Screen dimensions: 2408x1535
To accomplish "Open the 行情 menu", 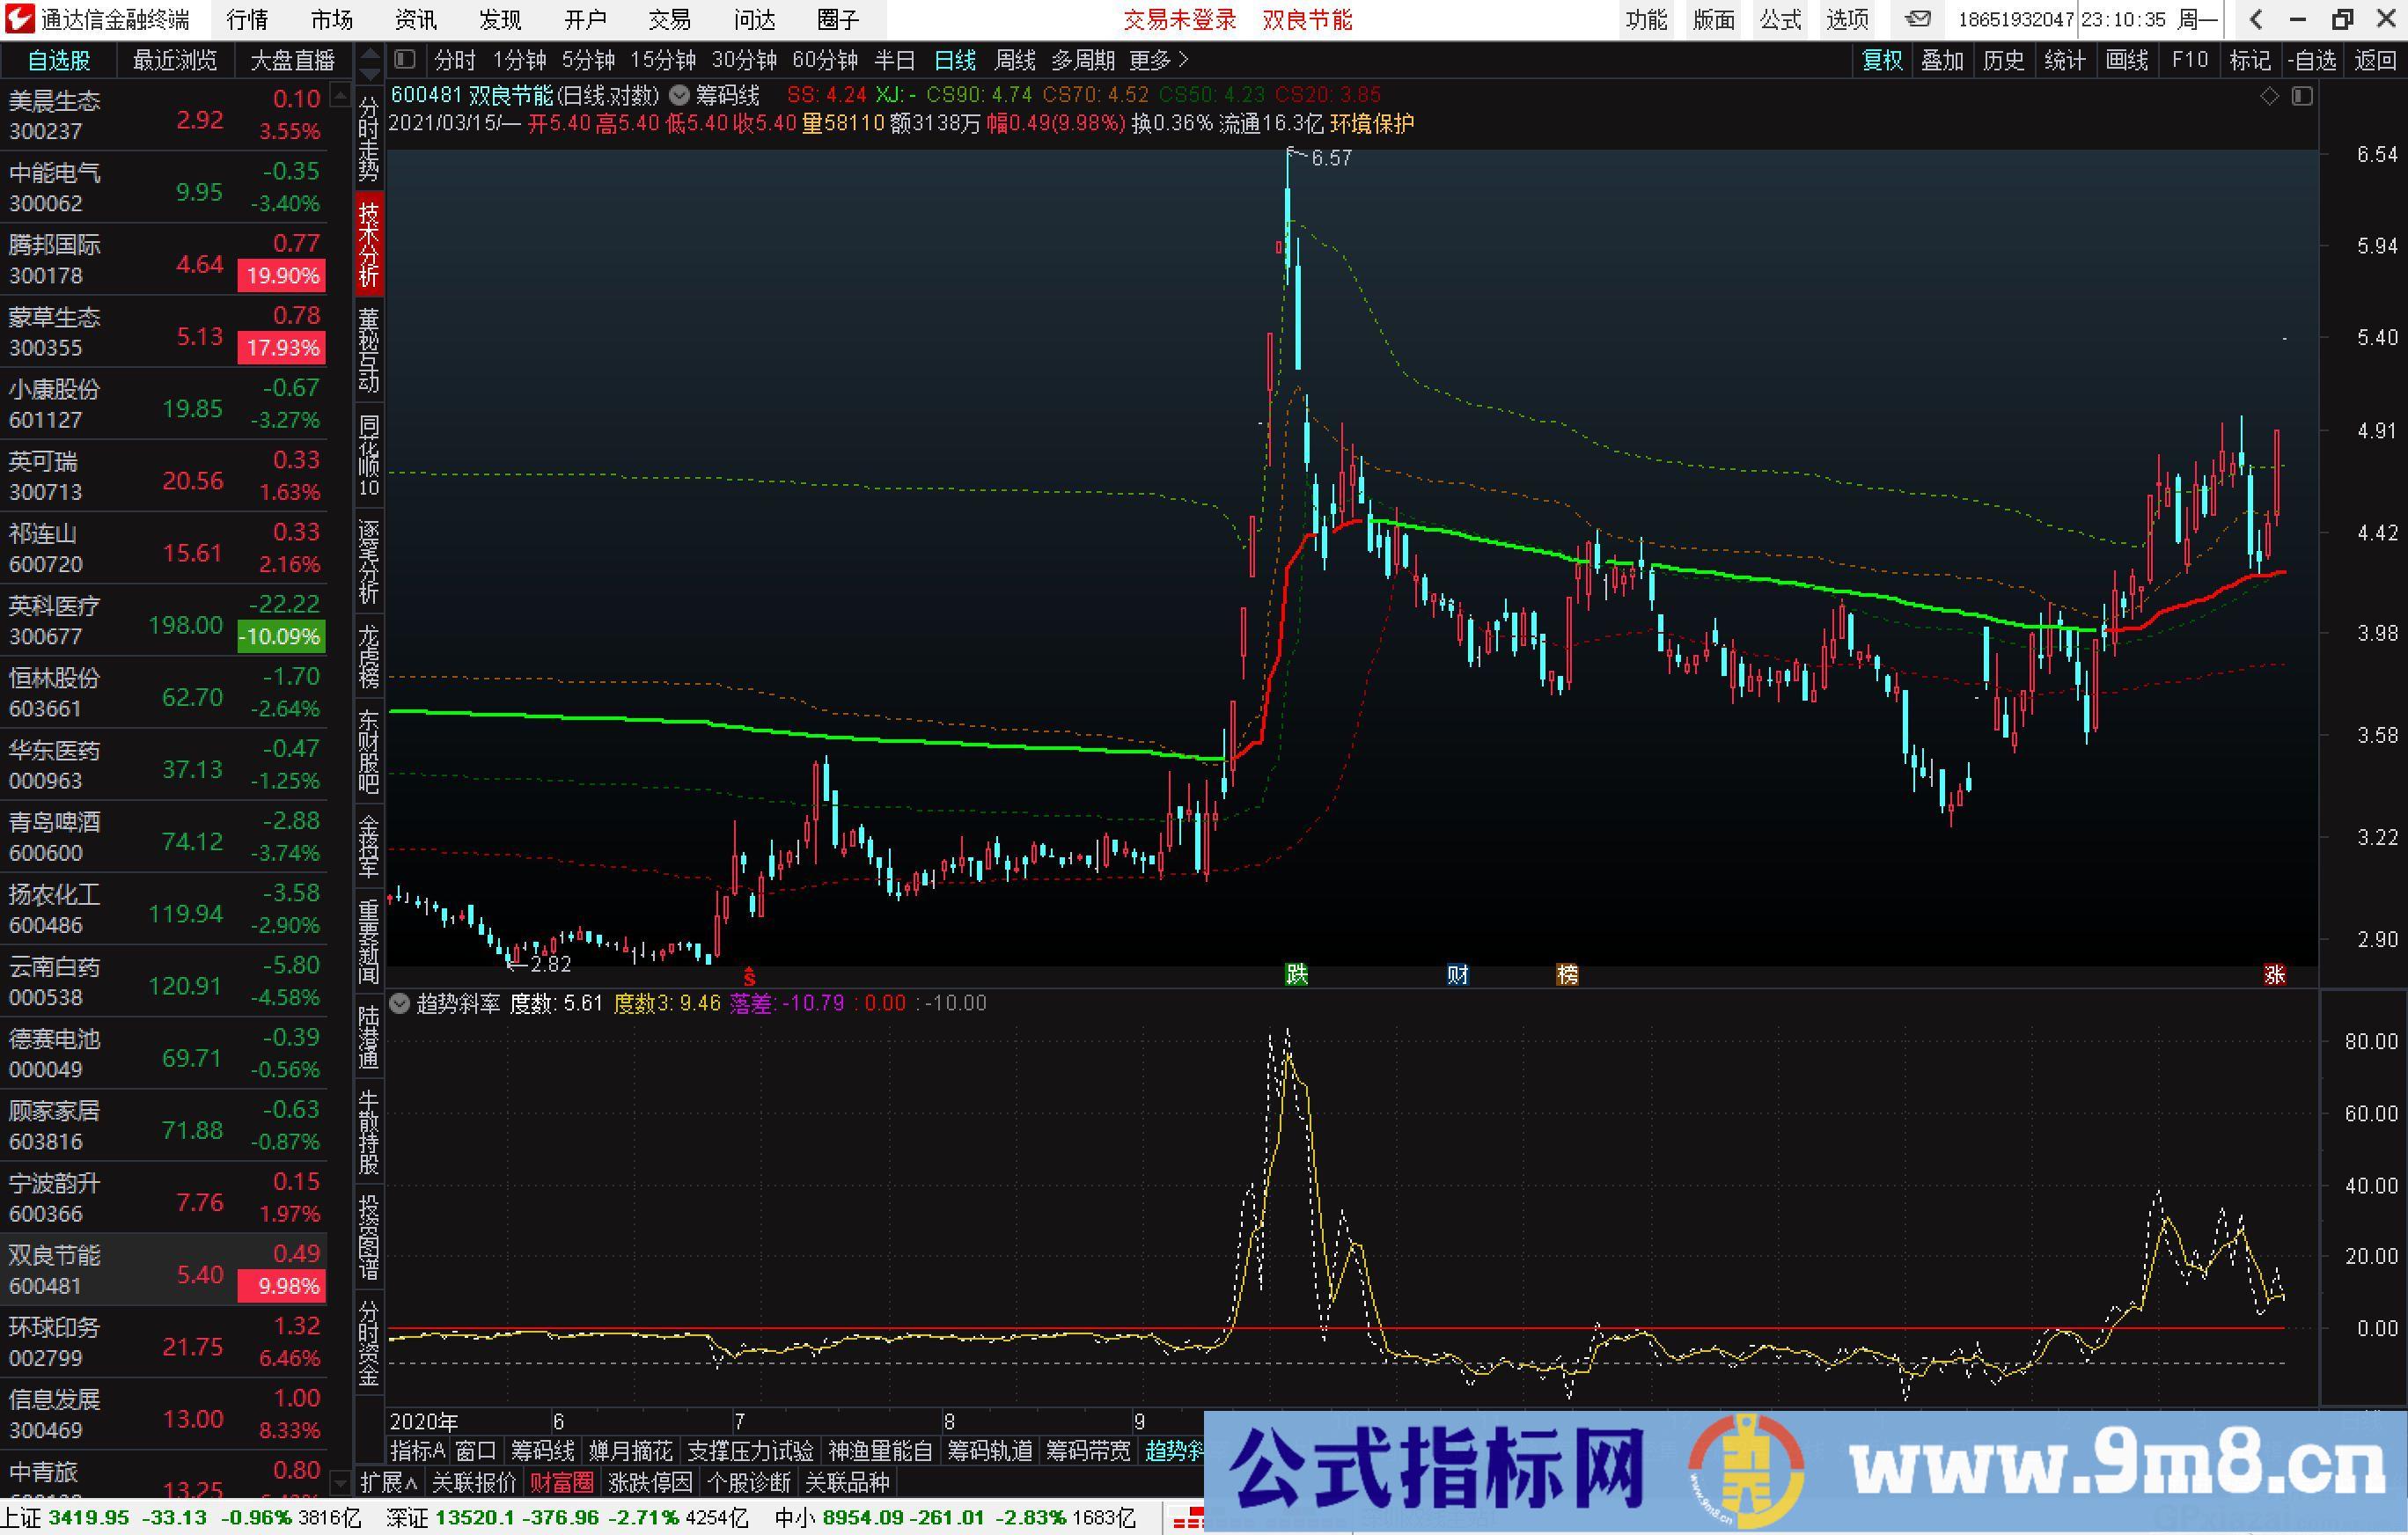I will pyautogui.click(x=247, y=19).
